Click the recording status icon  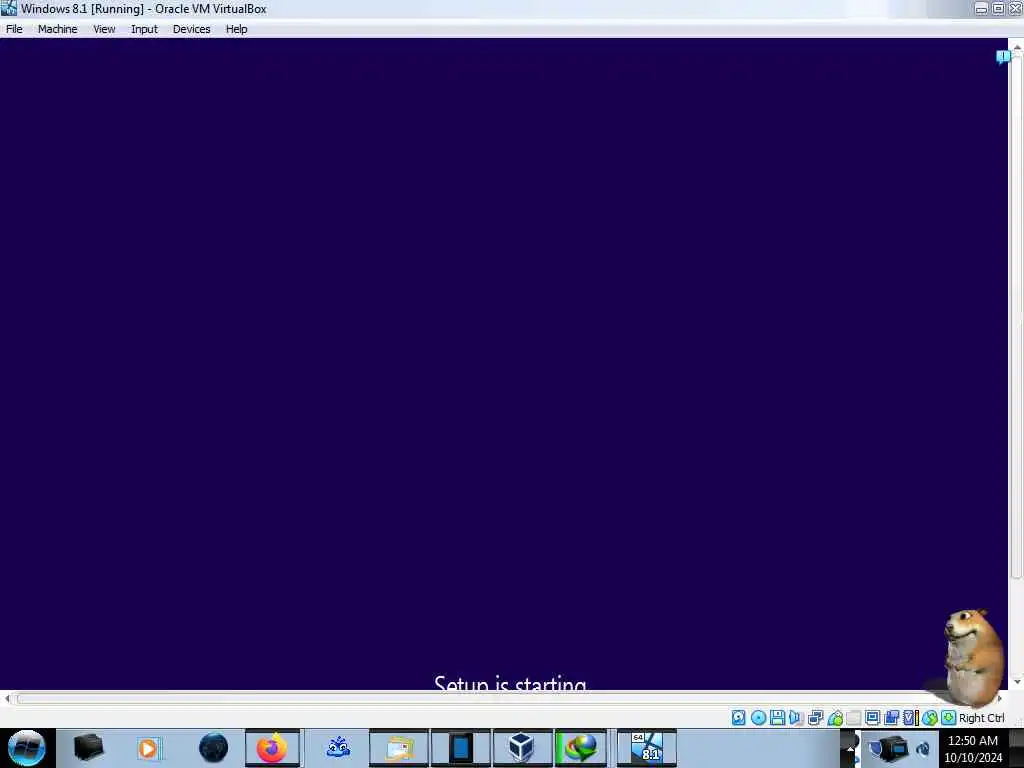coord(891,718)
